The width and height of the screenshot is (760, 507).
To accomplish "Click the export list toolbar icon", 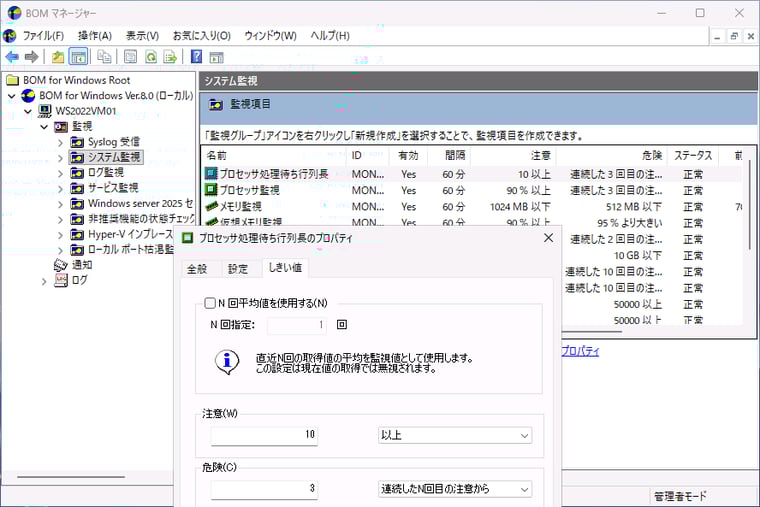I will pos(170,57).
